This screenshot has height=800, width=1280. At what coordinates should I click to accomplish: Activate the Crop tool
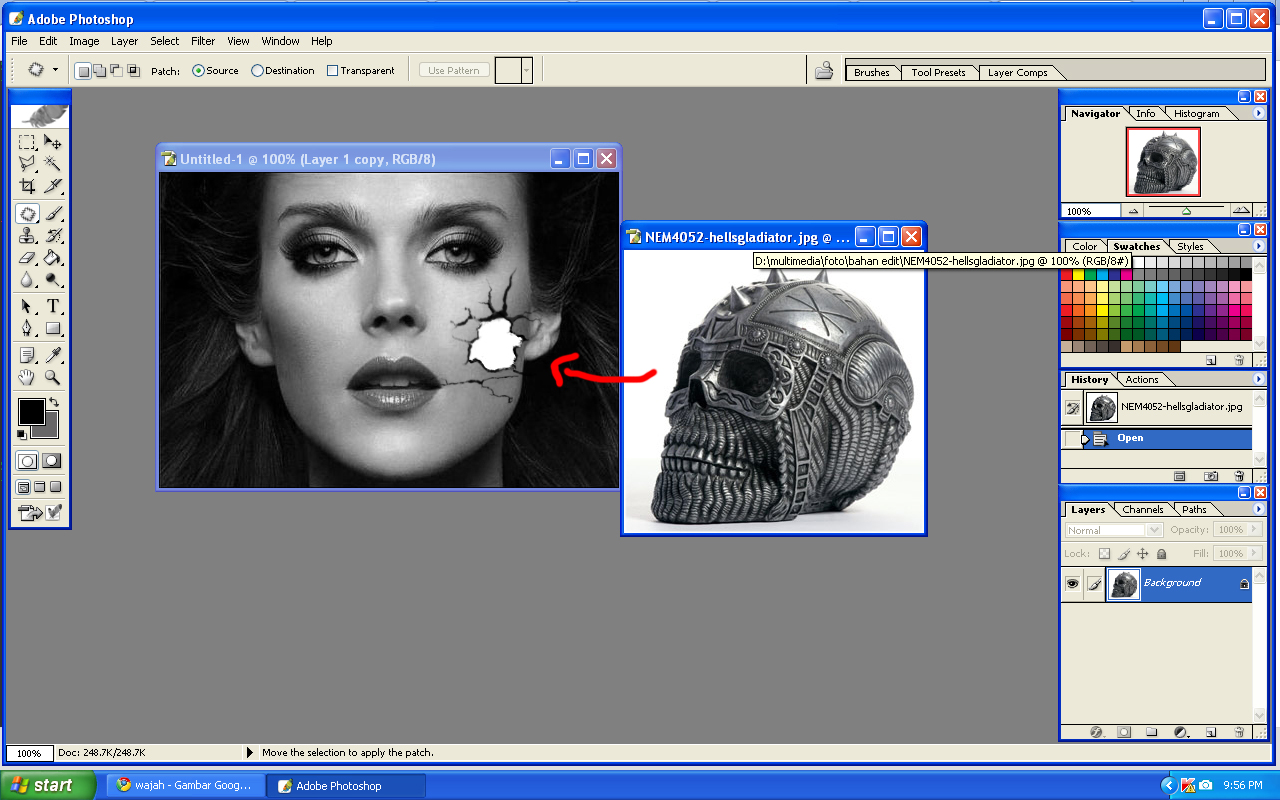pyautogui.click(x=27, y=187)
